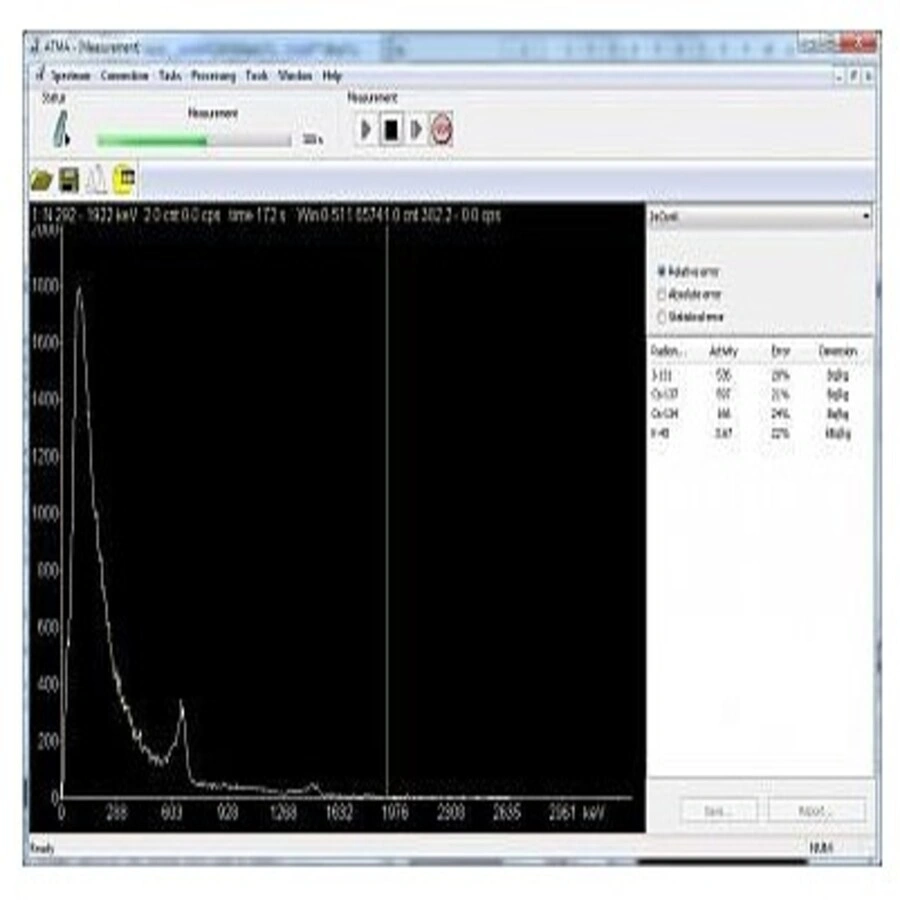The image size is (900, 900).
Task: Click the white spectrum peak toolbar icon
Action: tap(96, 179)
